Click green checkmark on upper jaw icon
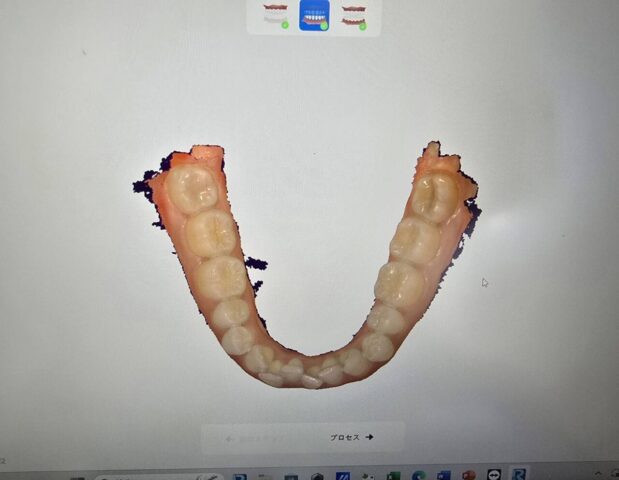This screenshot has width=619, height=480. pos(285,24)
